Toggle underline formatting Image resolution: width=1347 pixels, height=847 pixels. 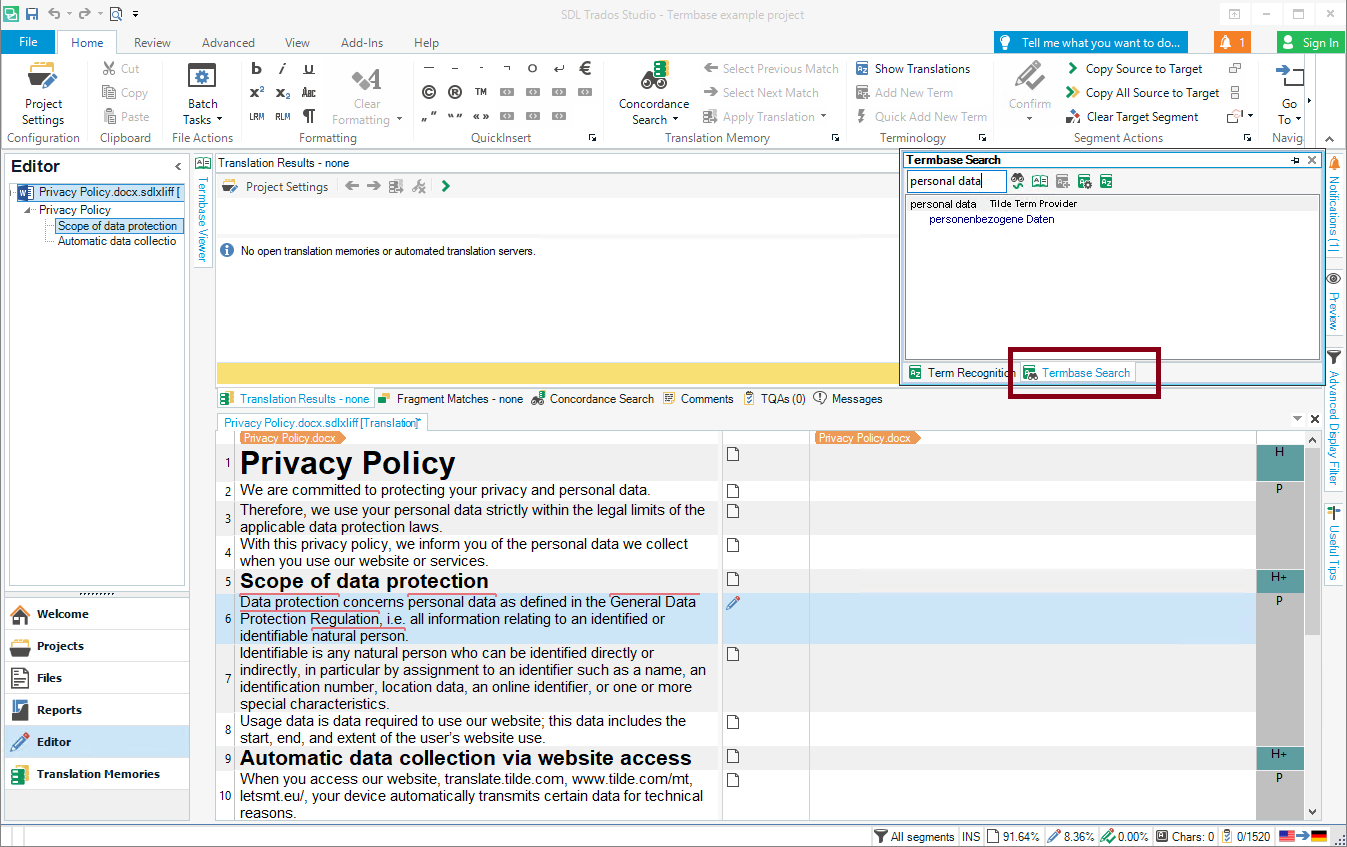pos(309,68)
